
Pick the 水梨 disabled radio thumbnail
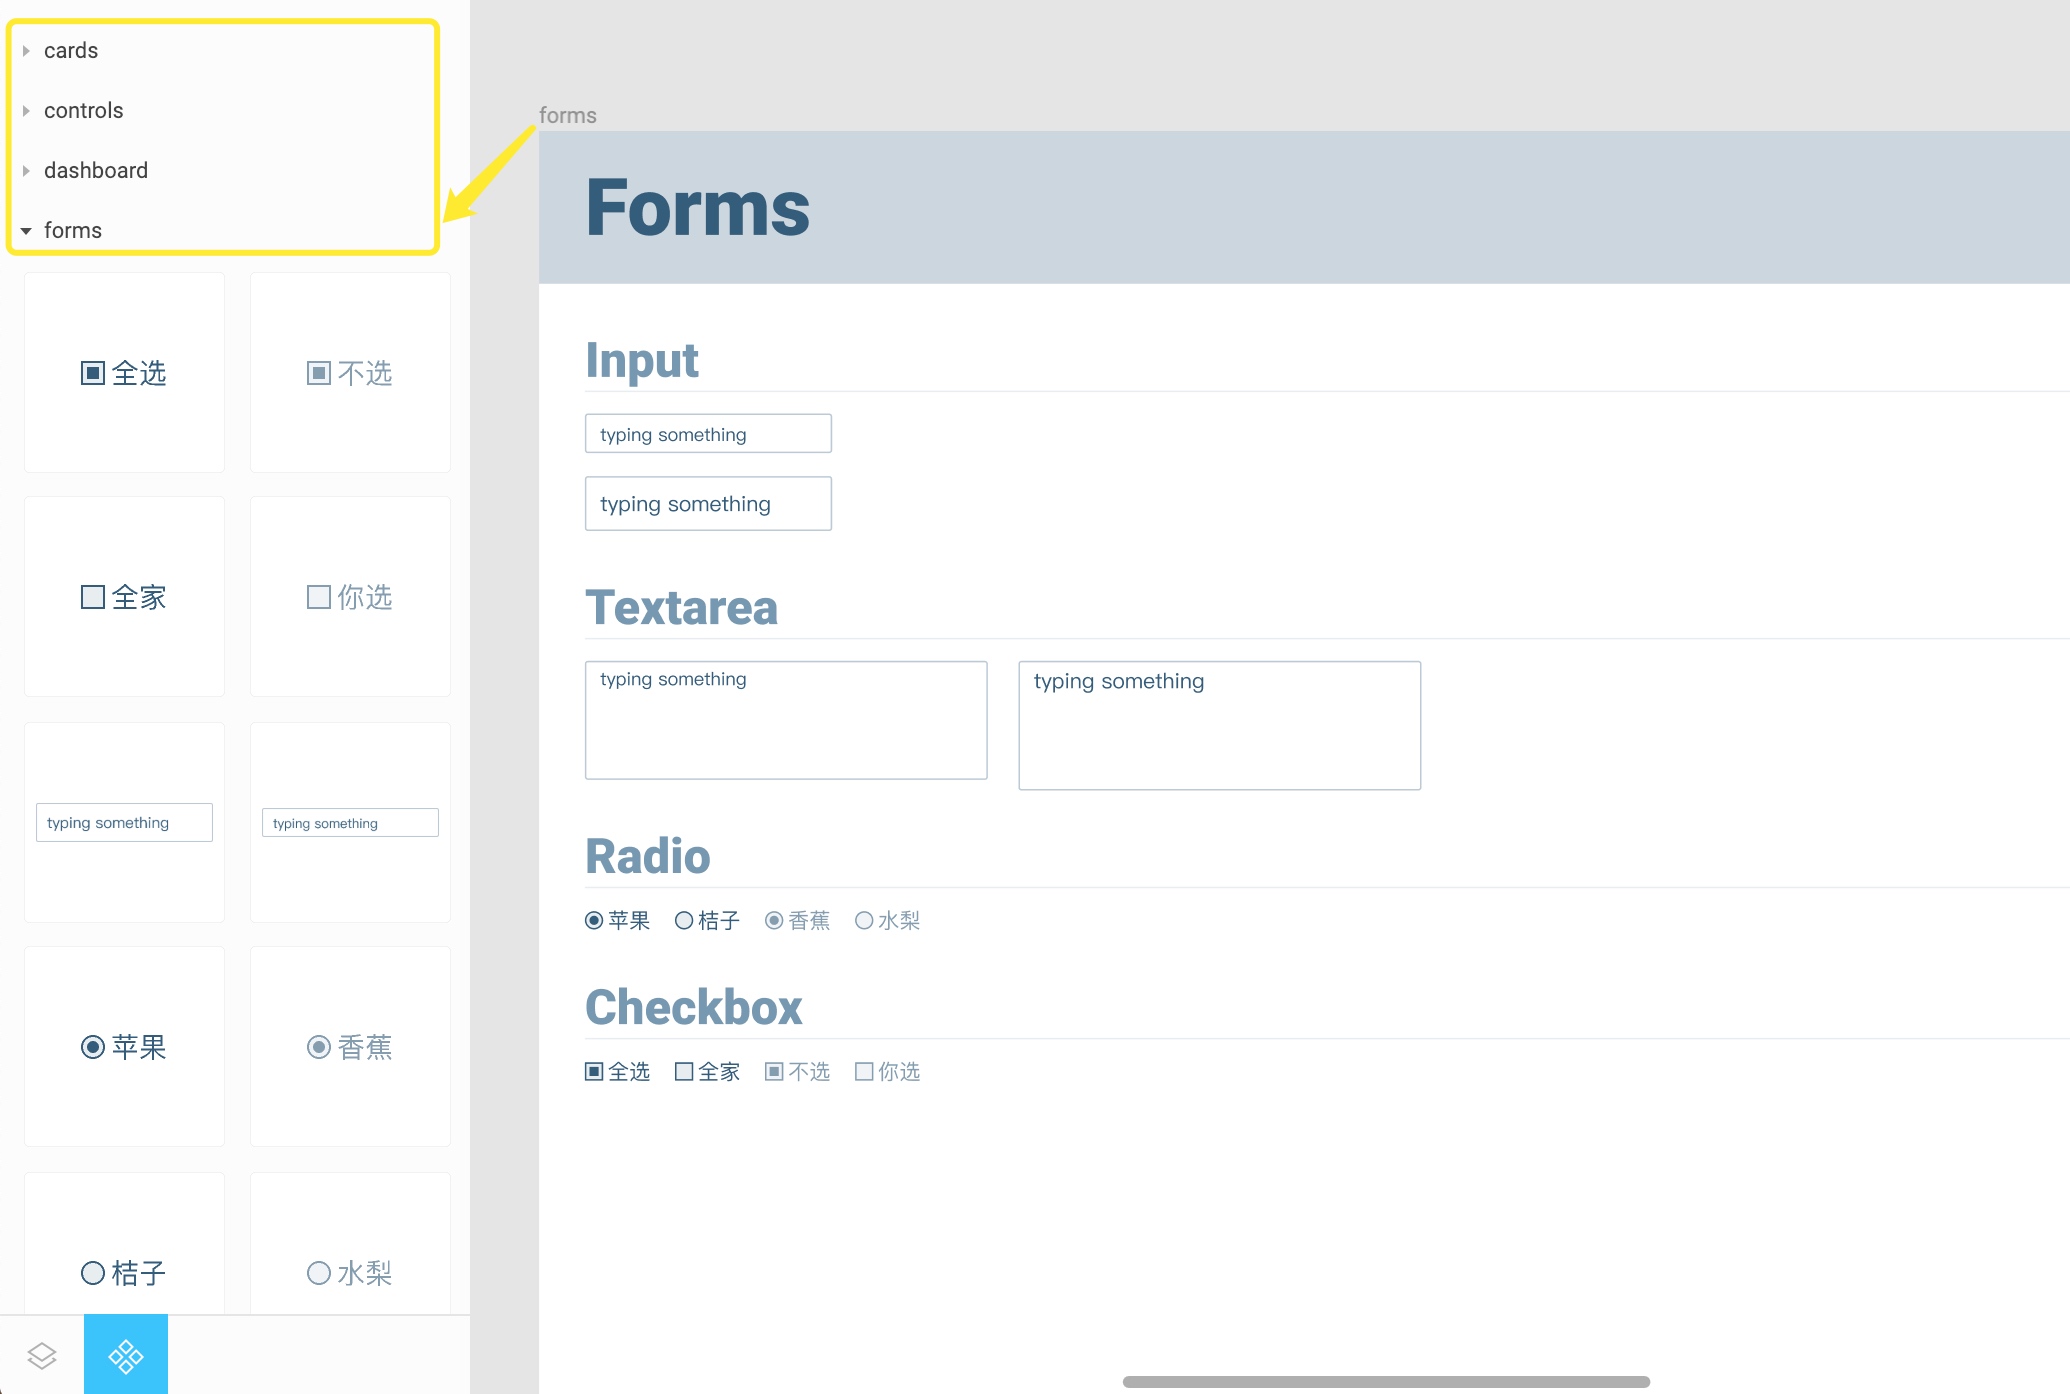(350, 1244)
